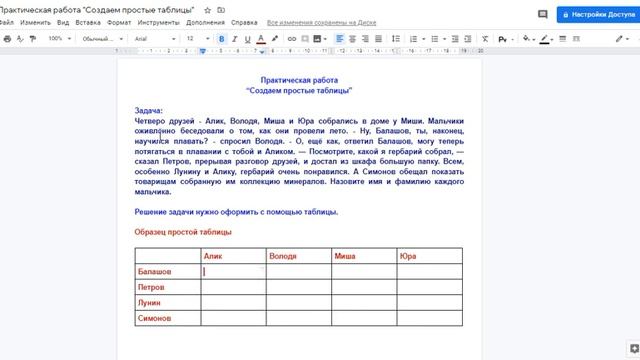
Task: Open the input tools language button
Action: pos(502,39)
